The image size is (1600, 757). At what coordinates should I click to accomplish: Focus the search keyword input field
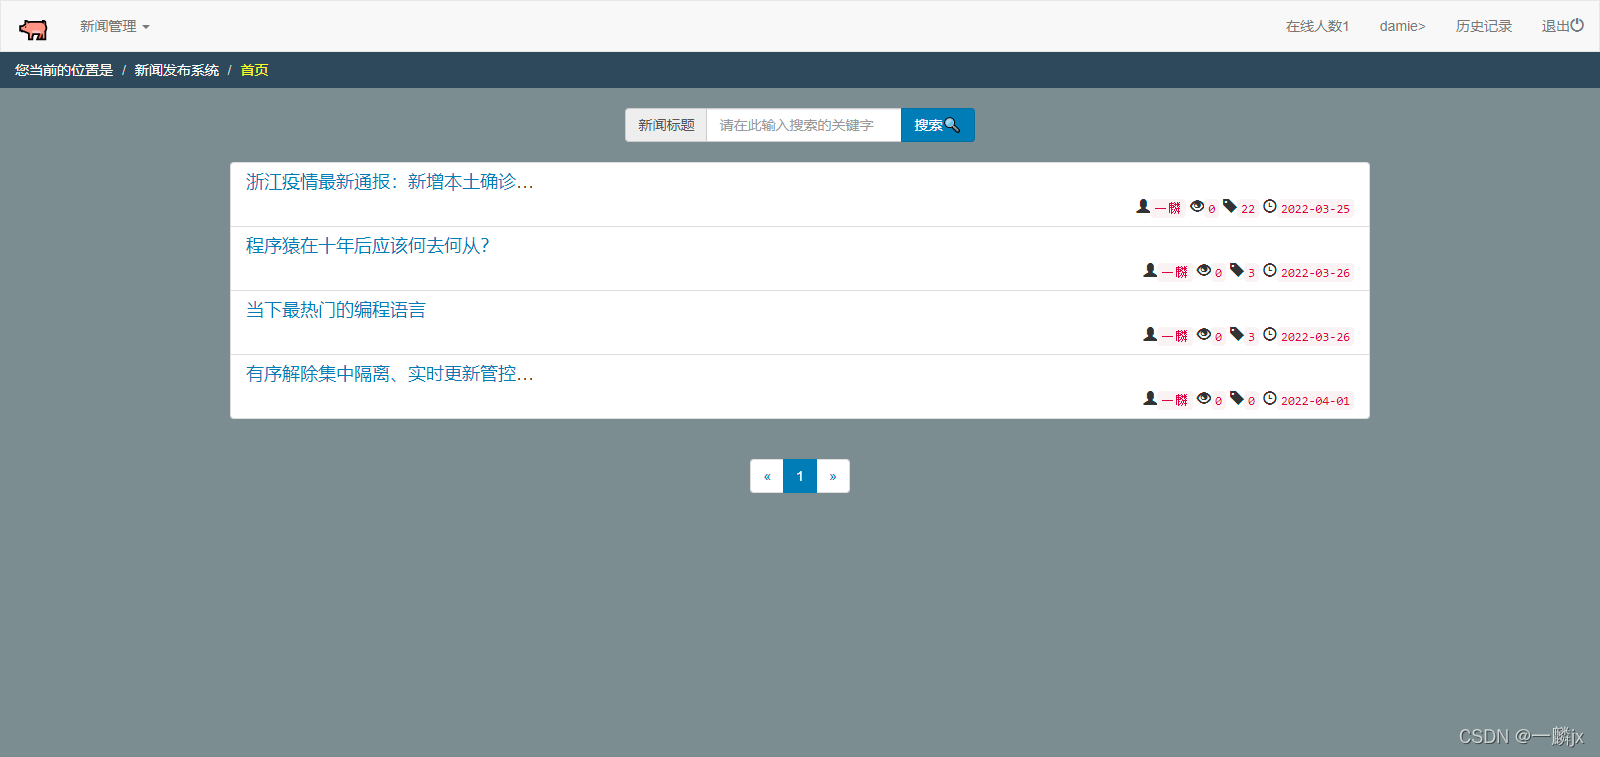[x=804, y=125]
